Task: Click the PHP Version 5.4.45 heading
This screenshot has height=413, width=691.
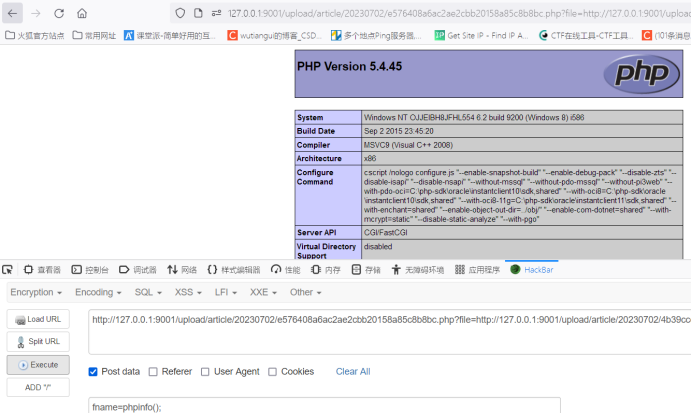Action: pyautogui.click(x=349, y=67)
